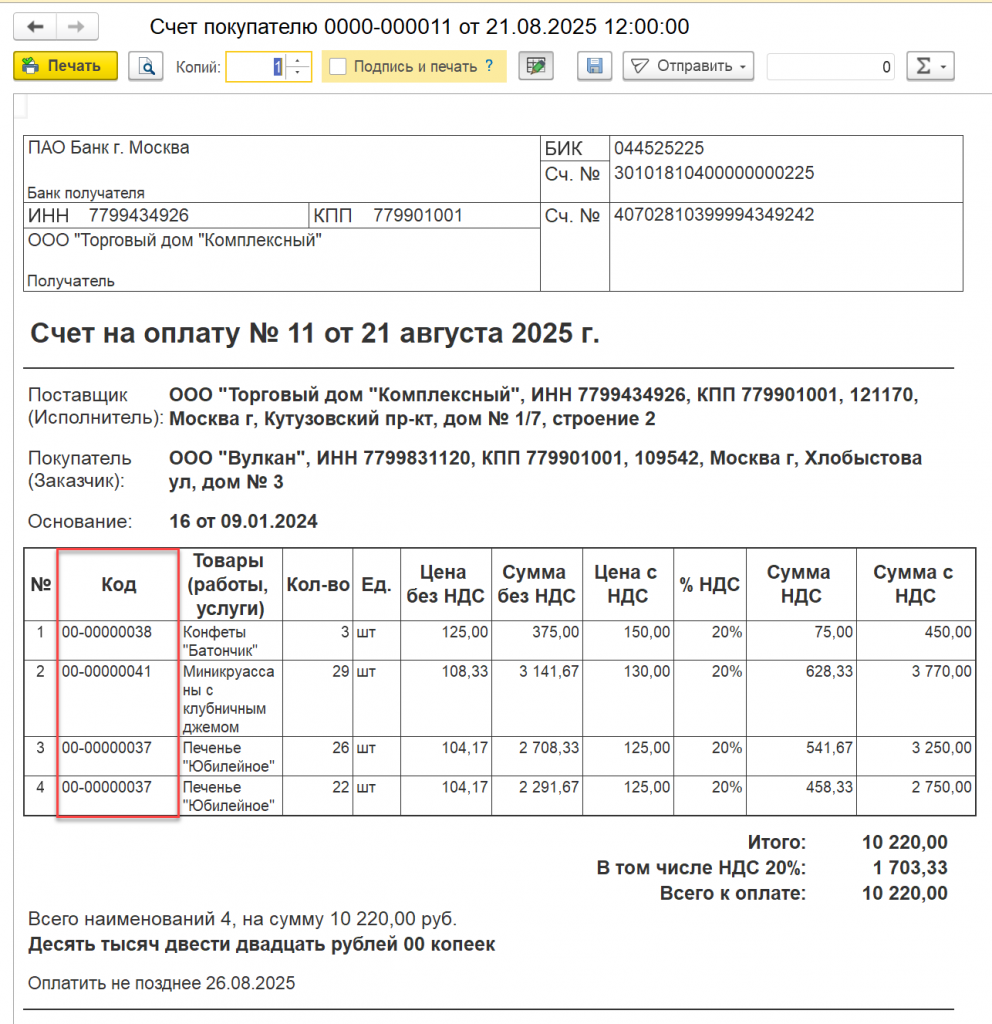Click the Код column header
The height and width of the screenshot is (1024, 992).
118,584
